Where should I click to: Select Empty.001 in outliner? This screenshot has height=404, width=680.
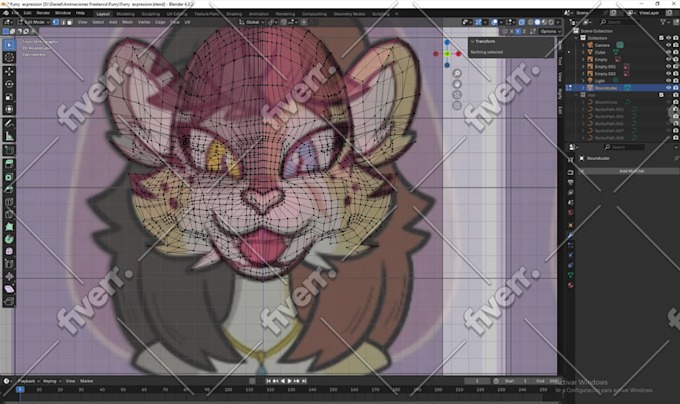pyautogui.click(x=605, y=67)
